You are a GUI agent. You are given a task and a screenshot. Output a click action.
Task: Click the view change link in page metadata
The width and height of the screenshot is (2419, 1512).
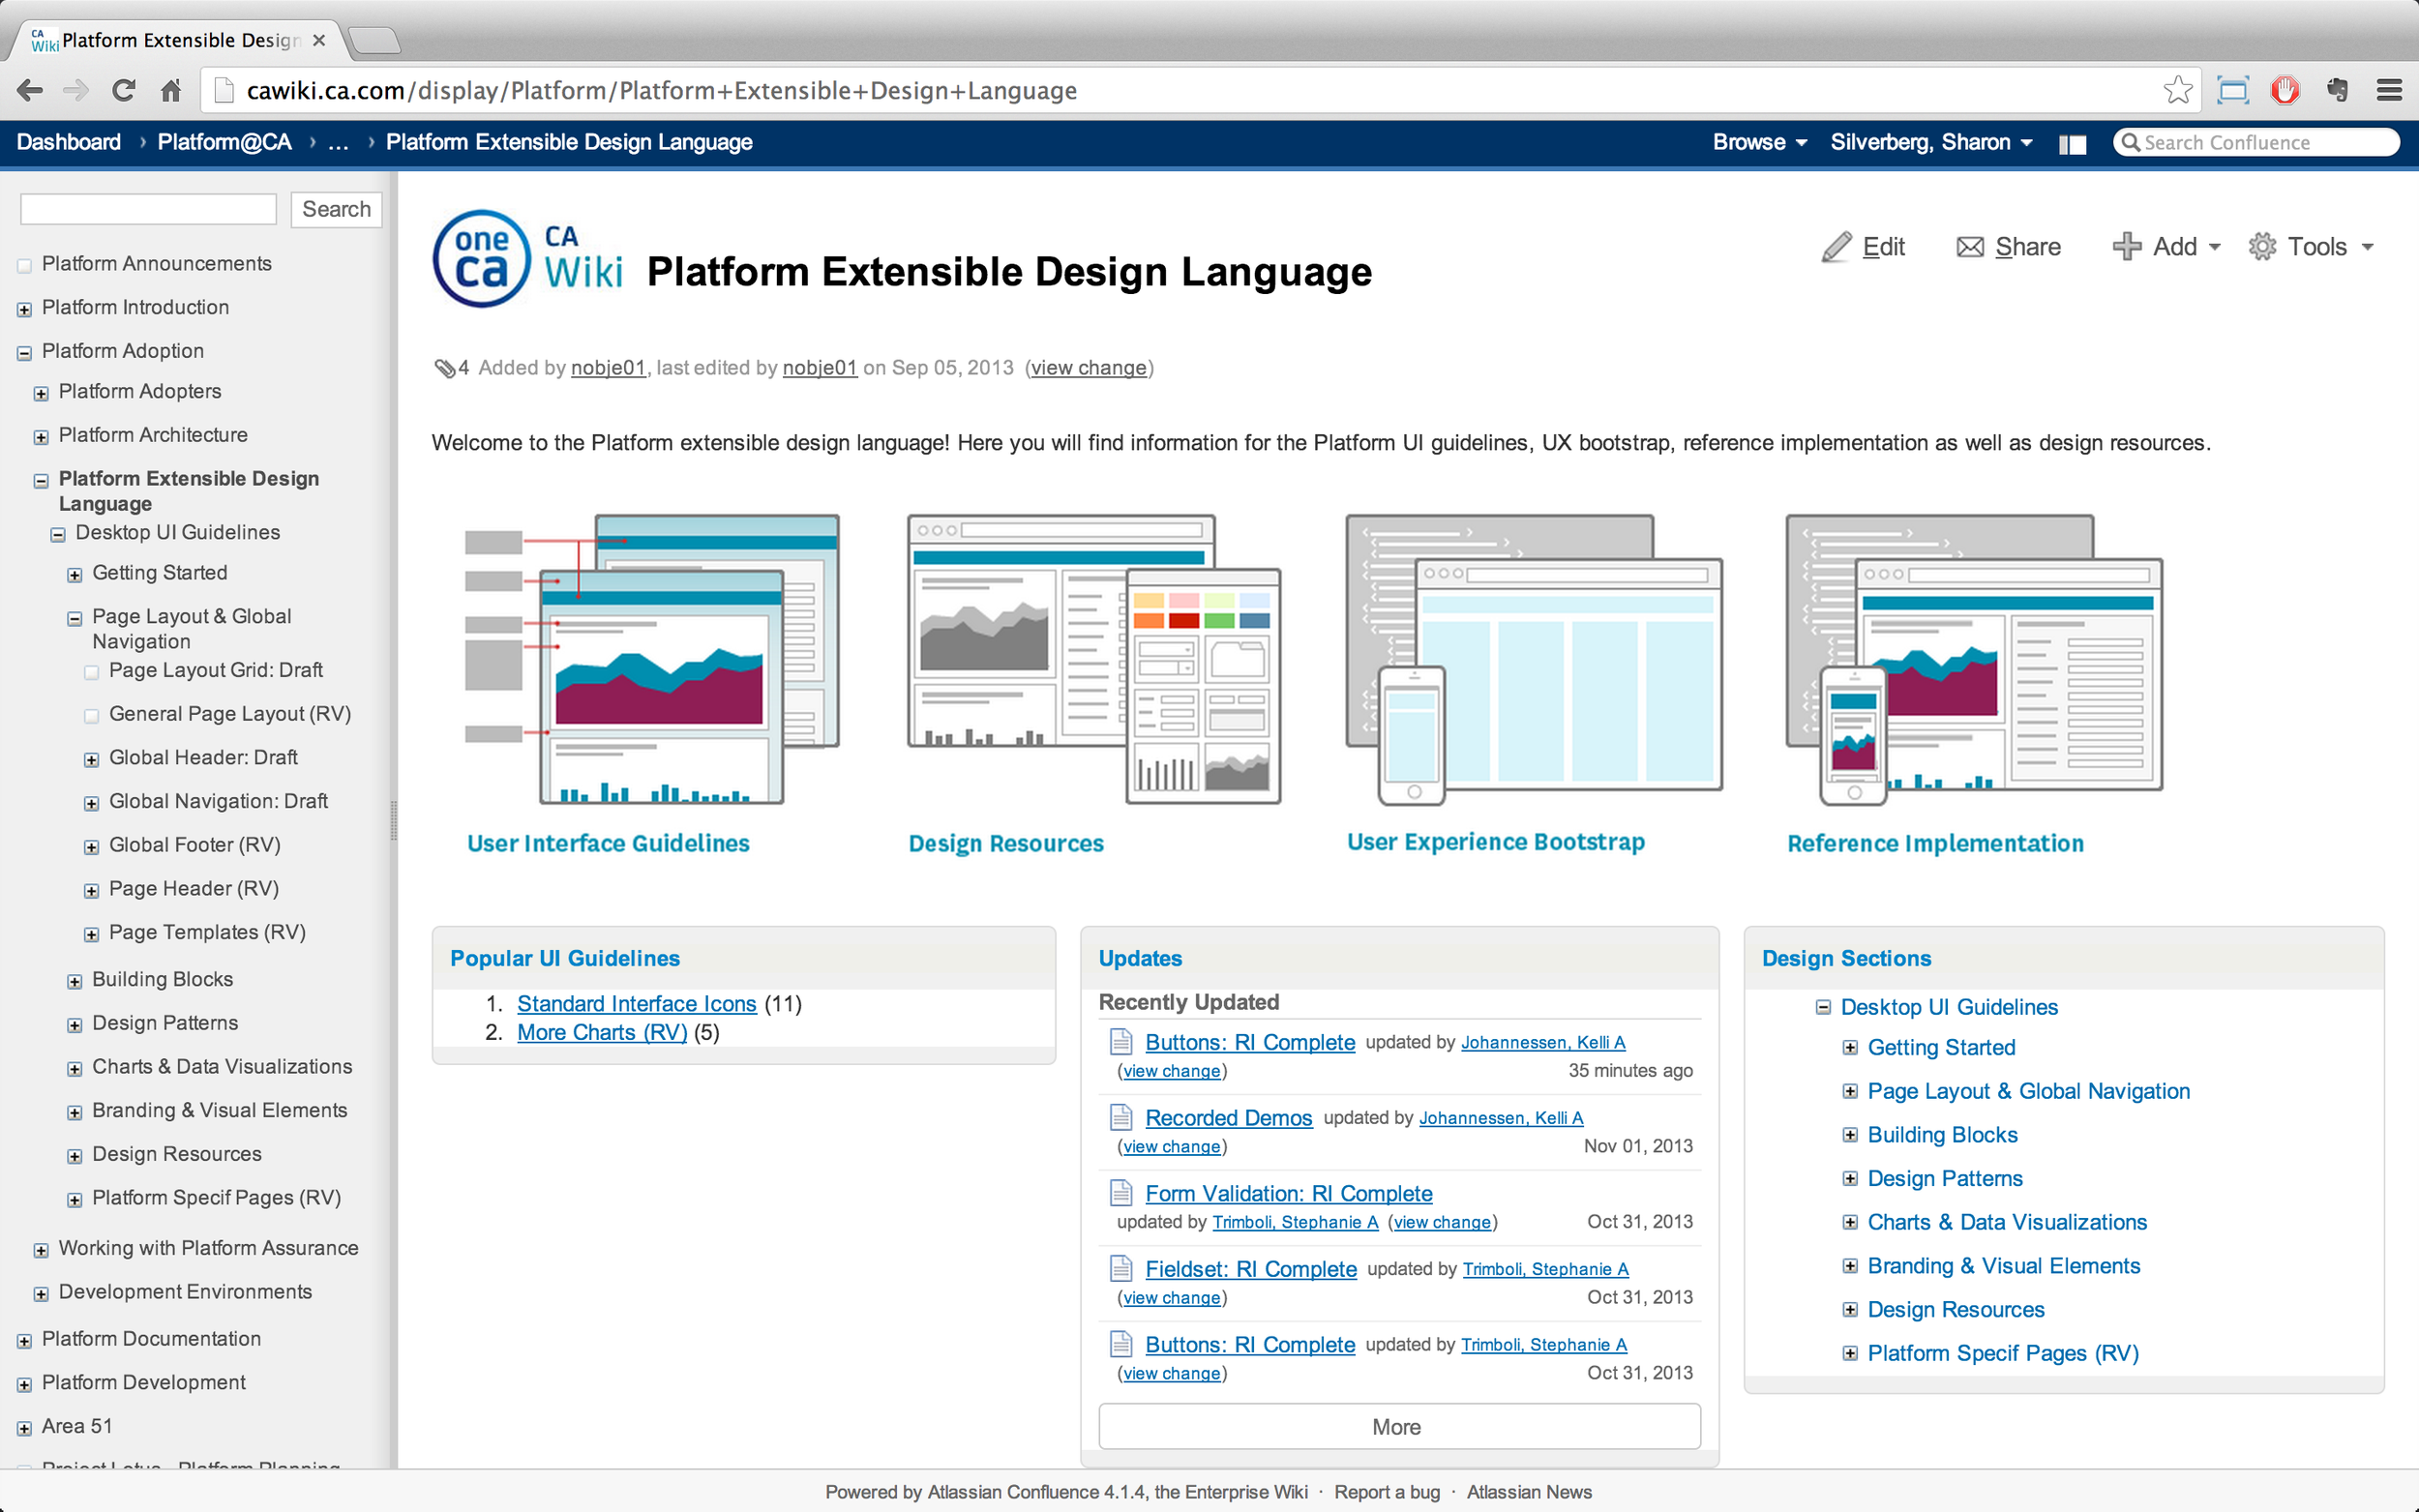click(x=1088, y=368)
